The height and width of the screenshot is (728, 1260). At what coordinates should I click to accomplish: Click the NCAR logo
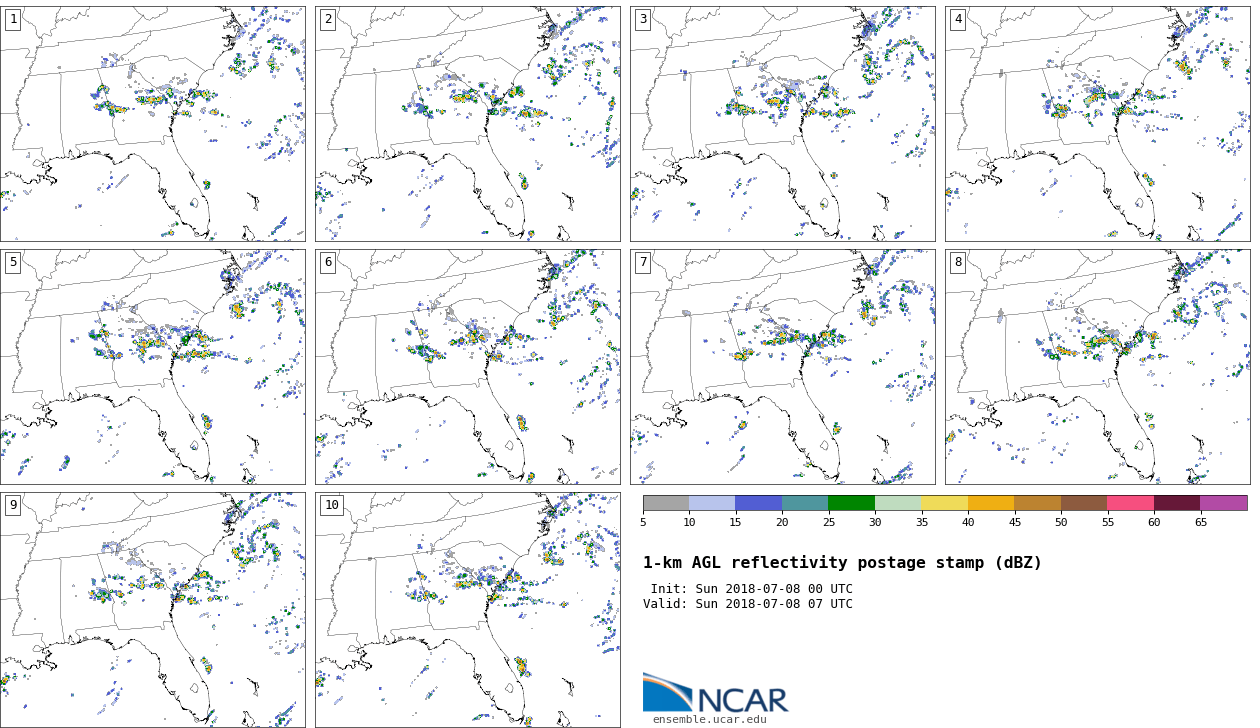tap(715, 693)
